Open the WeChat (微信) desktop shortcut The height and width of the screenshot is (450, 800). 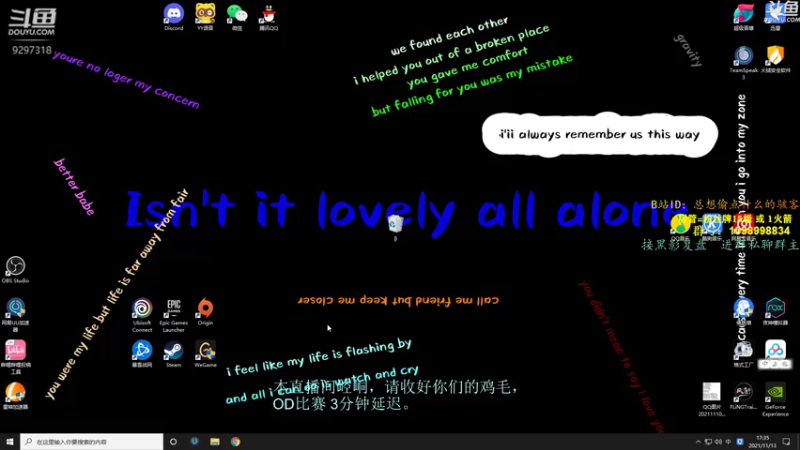coord(237,17)
